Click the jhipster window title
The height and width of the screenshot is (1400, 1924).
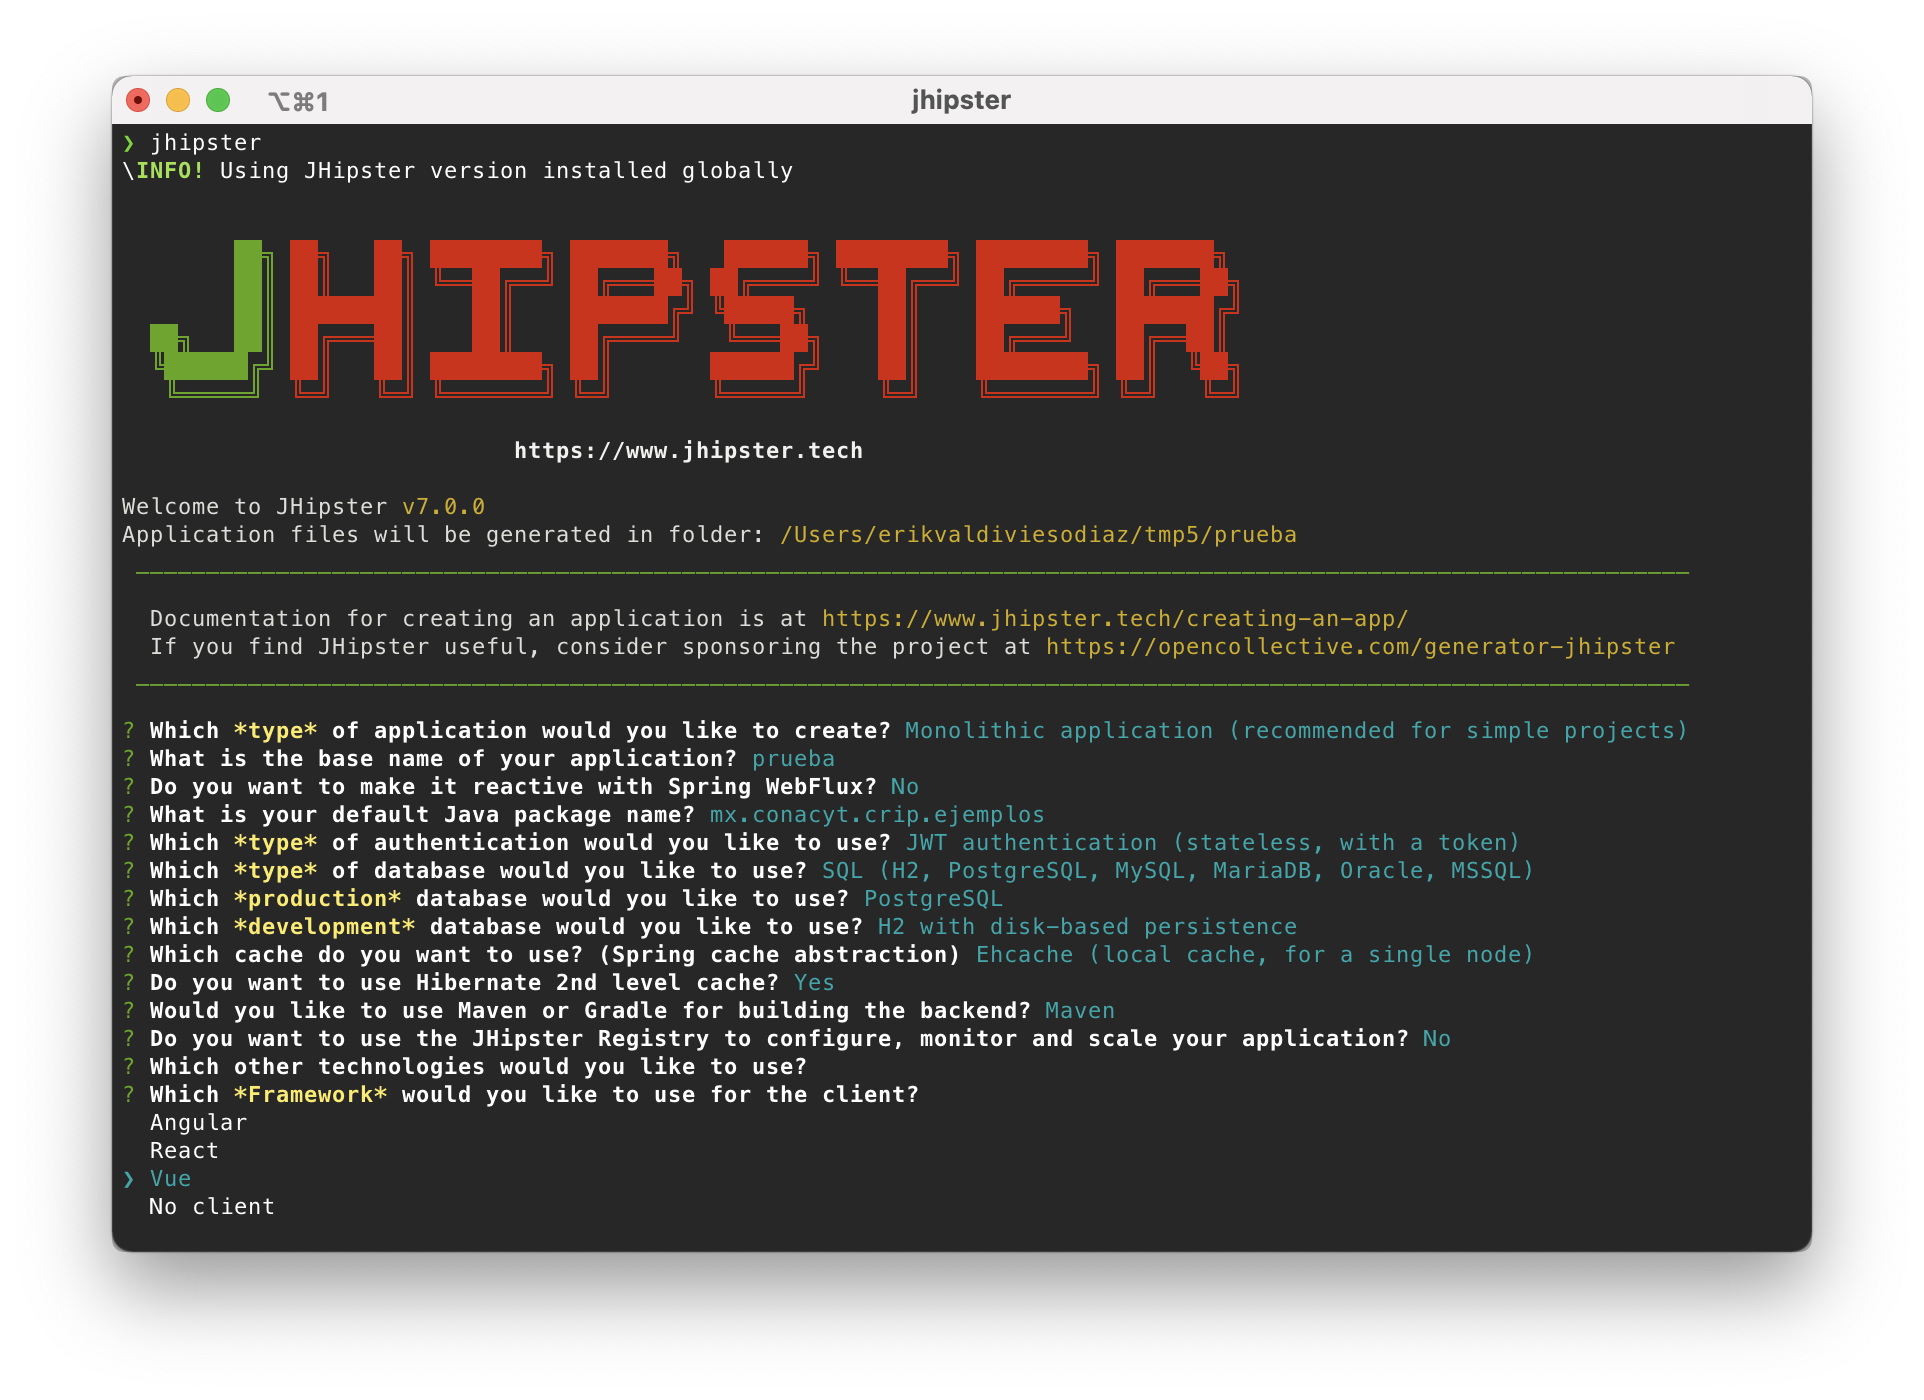point(961,100)
